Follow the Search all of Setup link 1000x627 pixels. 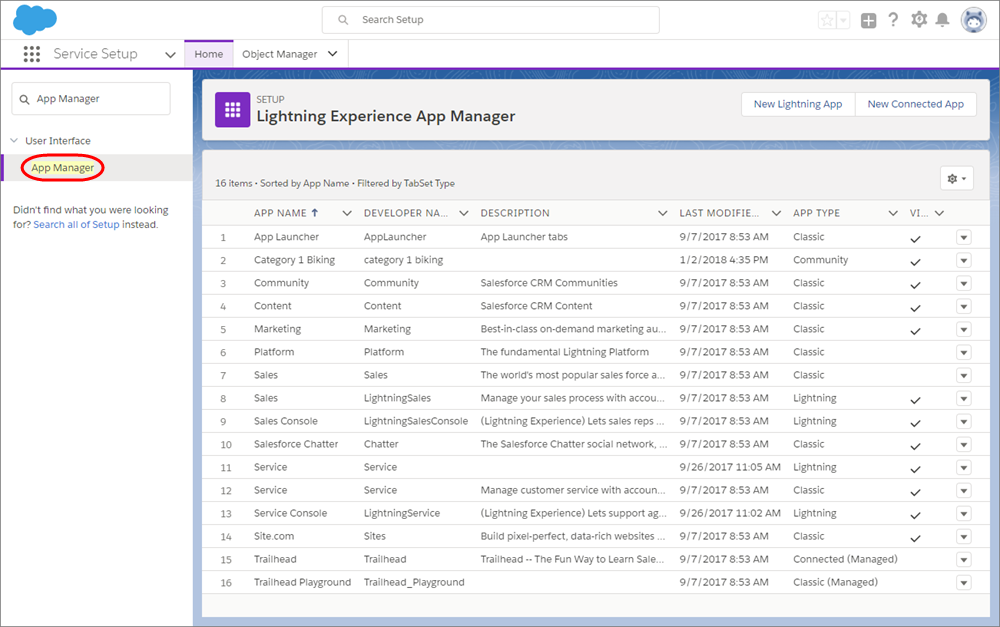[77, 225]
